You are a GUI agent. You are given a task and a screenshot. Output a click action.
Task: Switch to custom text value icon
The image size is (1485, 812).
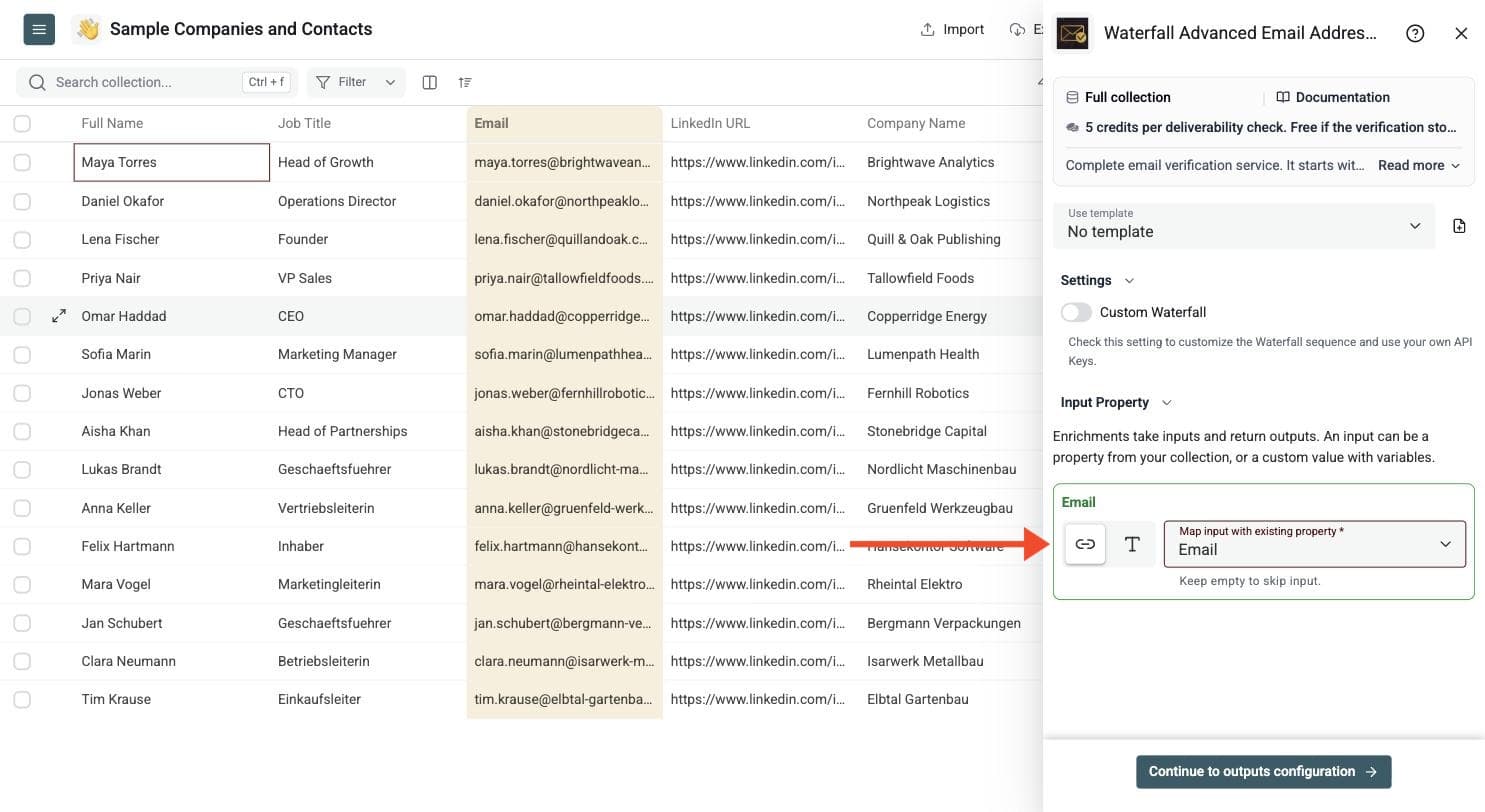pos(1132,544)
